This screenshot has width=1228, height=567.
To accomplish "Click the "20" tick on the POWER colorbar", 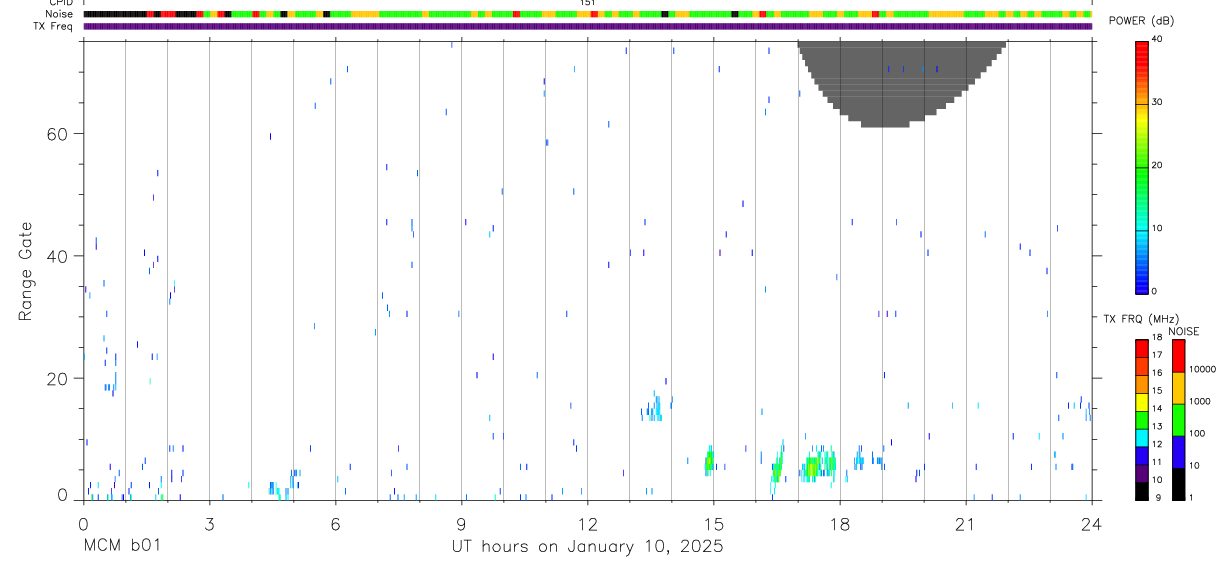I will click(x=1157, y=165).
